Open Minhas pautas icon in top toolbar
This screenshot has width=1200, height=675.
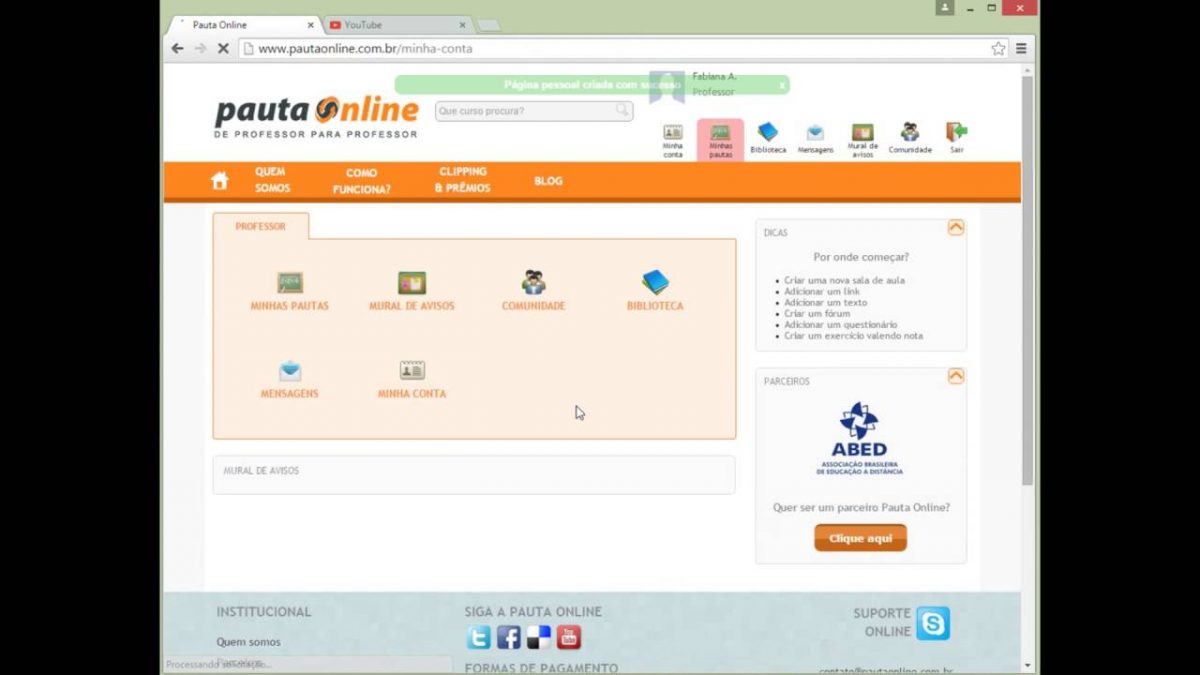pos(720,141)
